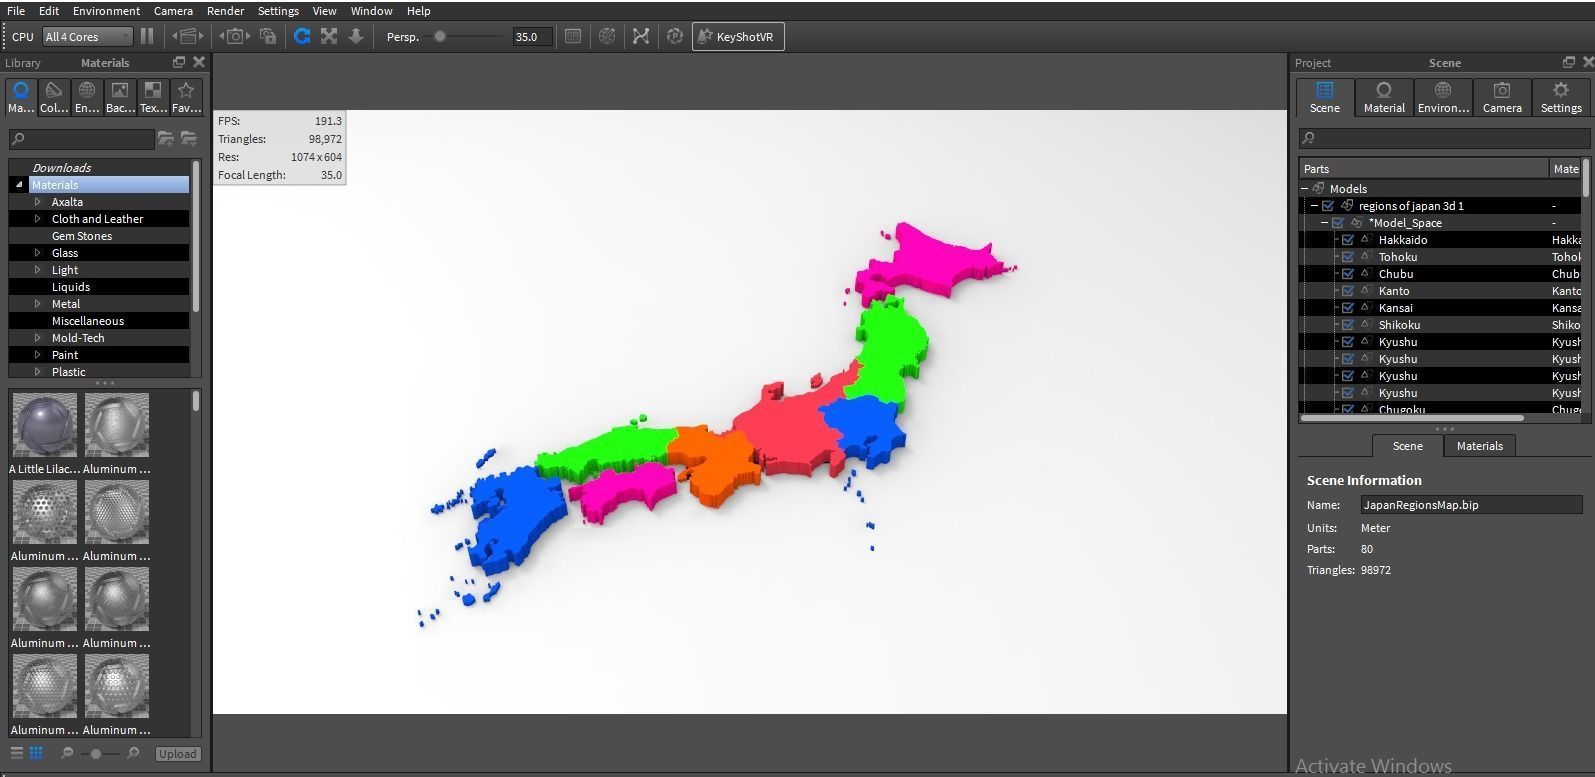Uncheck the Tohoku part checkbox

coord(1347,257)
